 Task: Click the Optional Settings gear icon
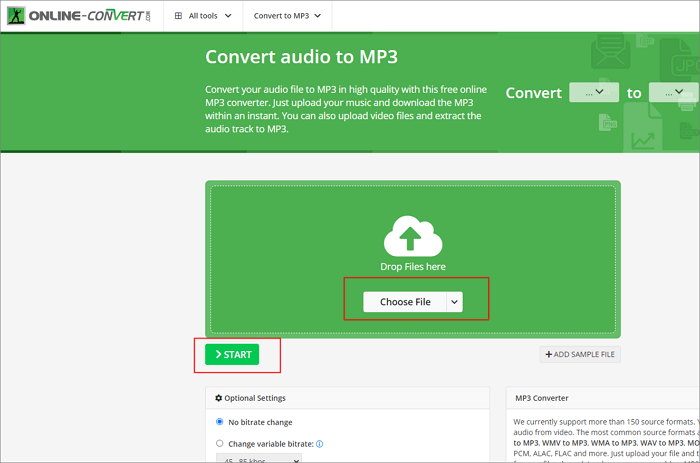pos(219,398)
